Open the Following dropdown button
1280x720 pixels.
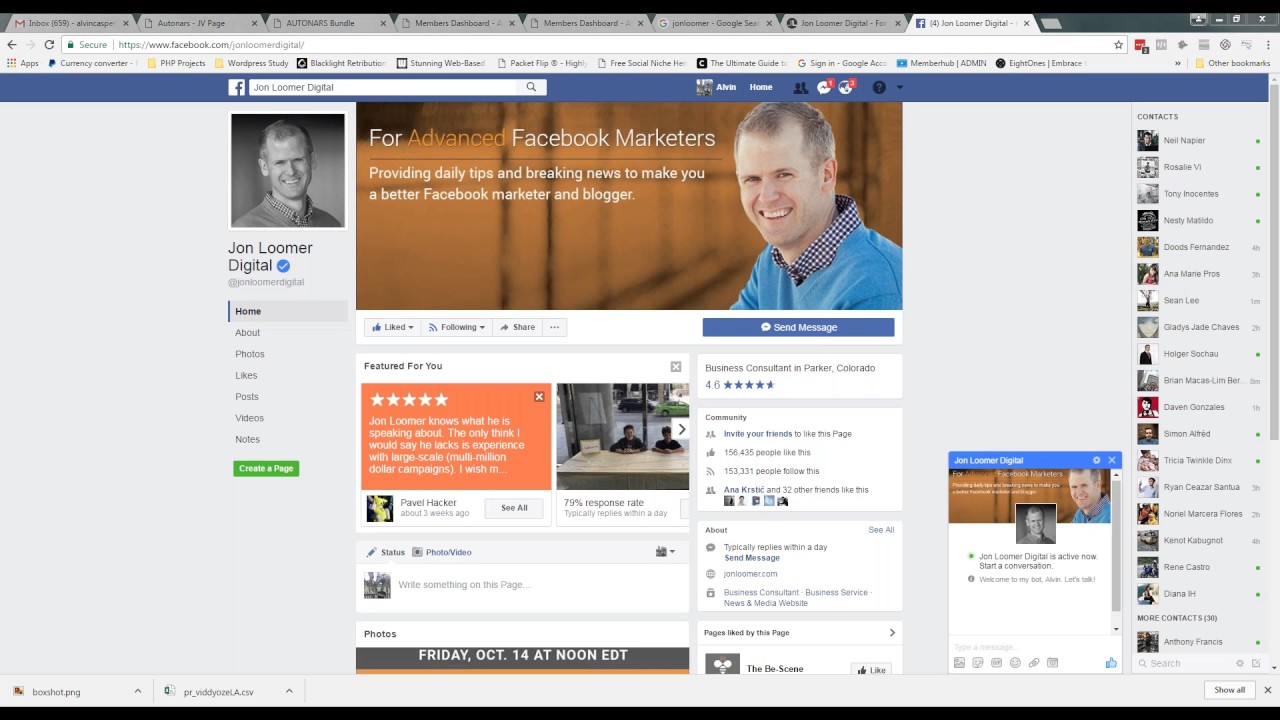click(456, 327)
